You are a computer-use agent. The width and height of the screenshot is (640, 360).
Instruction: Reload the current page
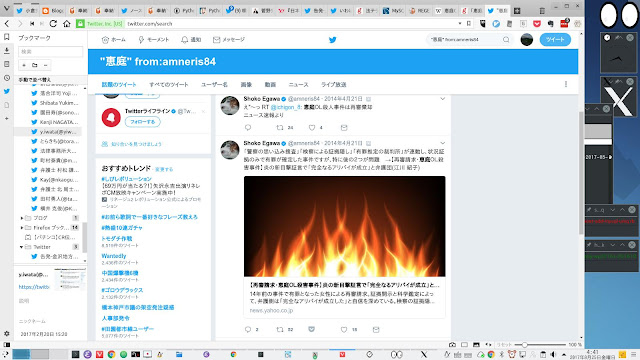coord(53,24)
